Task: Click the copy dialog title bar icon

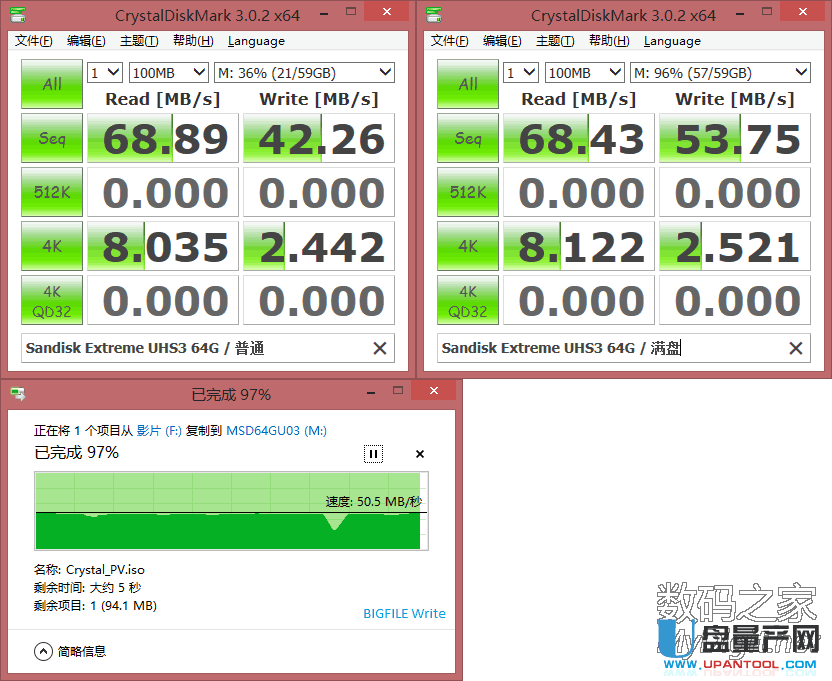Action: click(17, 394)
